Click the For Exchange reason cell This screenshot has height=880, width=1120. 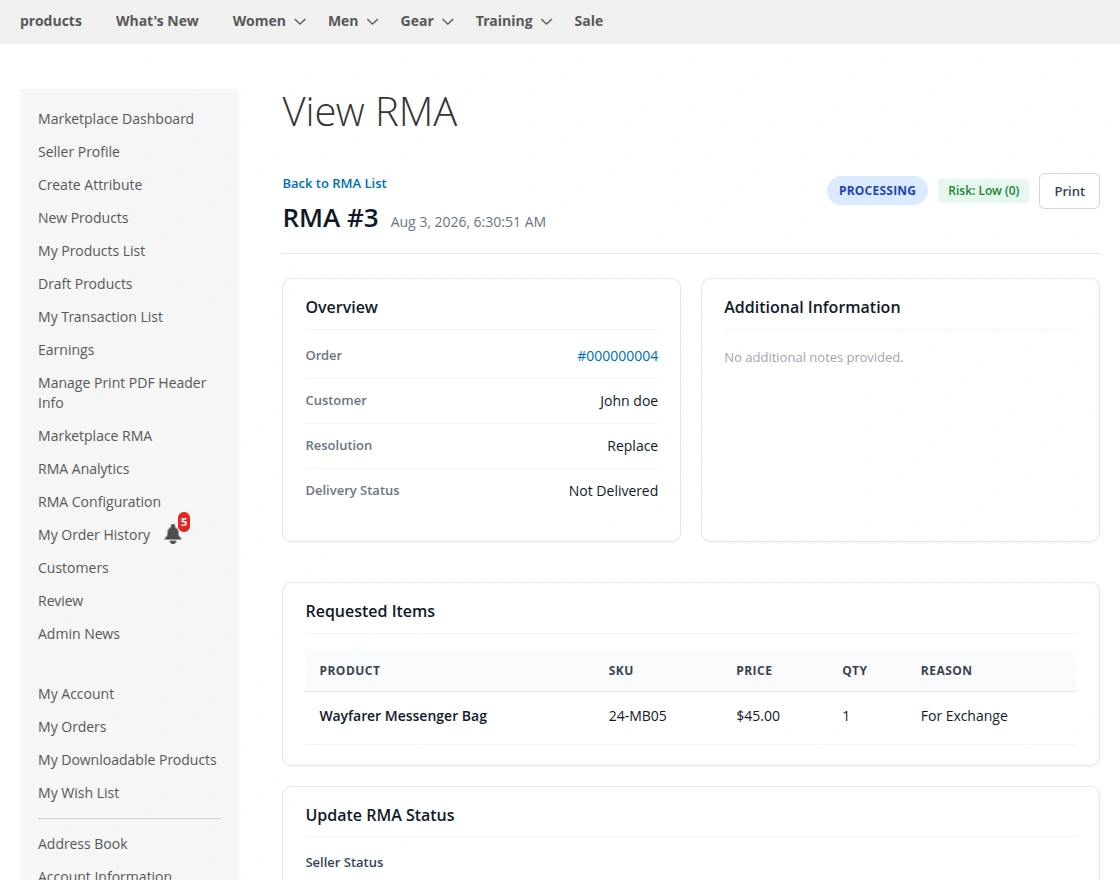point(964,716)
